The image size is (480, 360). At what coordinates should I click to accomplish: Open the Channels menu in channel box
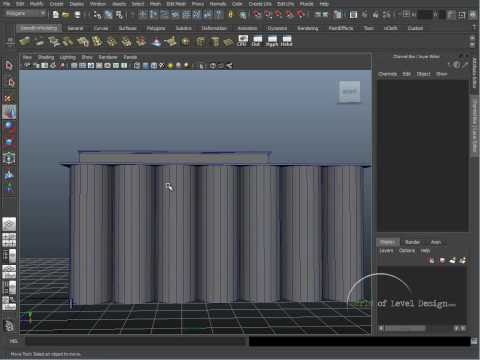click(387, 74)
